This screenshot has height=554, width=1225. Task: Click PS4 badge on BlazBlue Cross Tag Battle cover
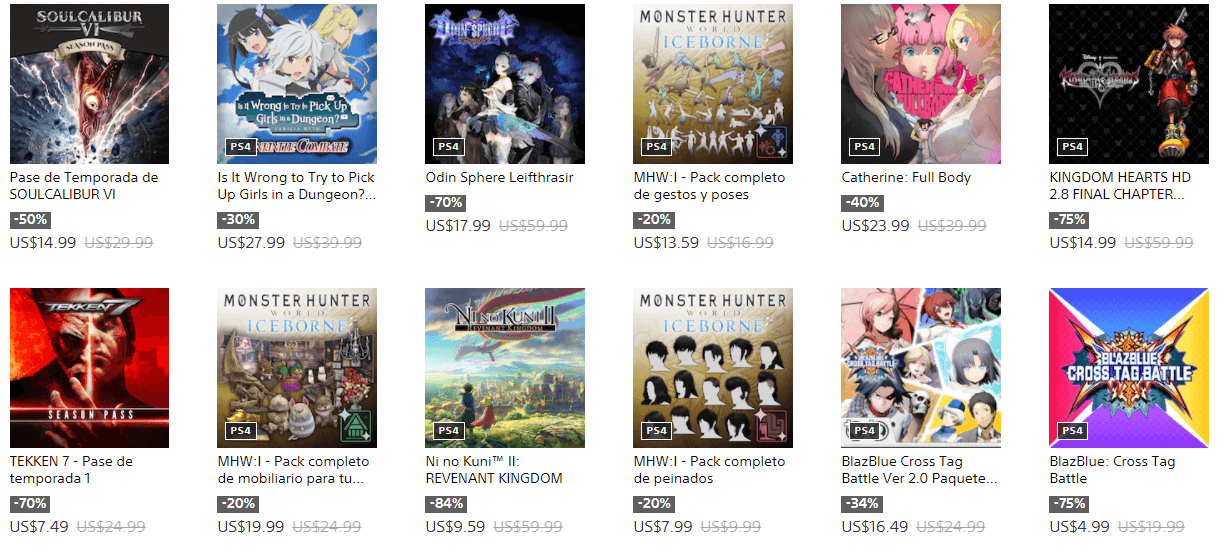coord(1071,431)
